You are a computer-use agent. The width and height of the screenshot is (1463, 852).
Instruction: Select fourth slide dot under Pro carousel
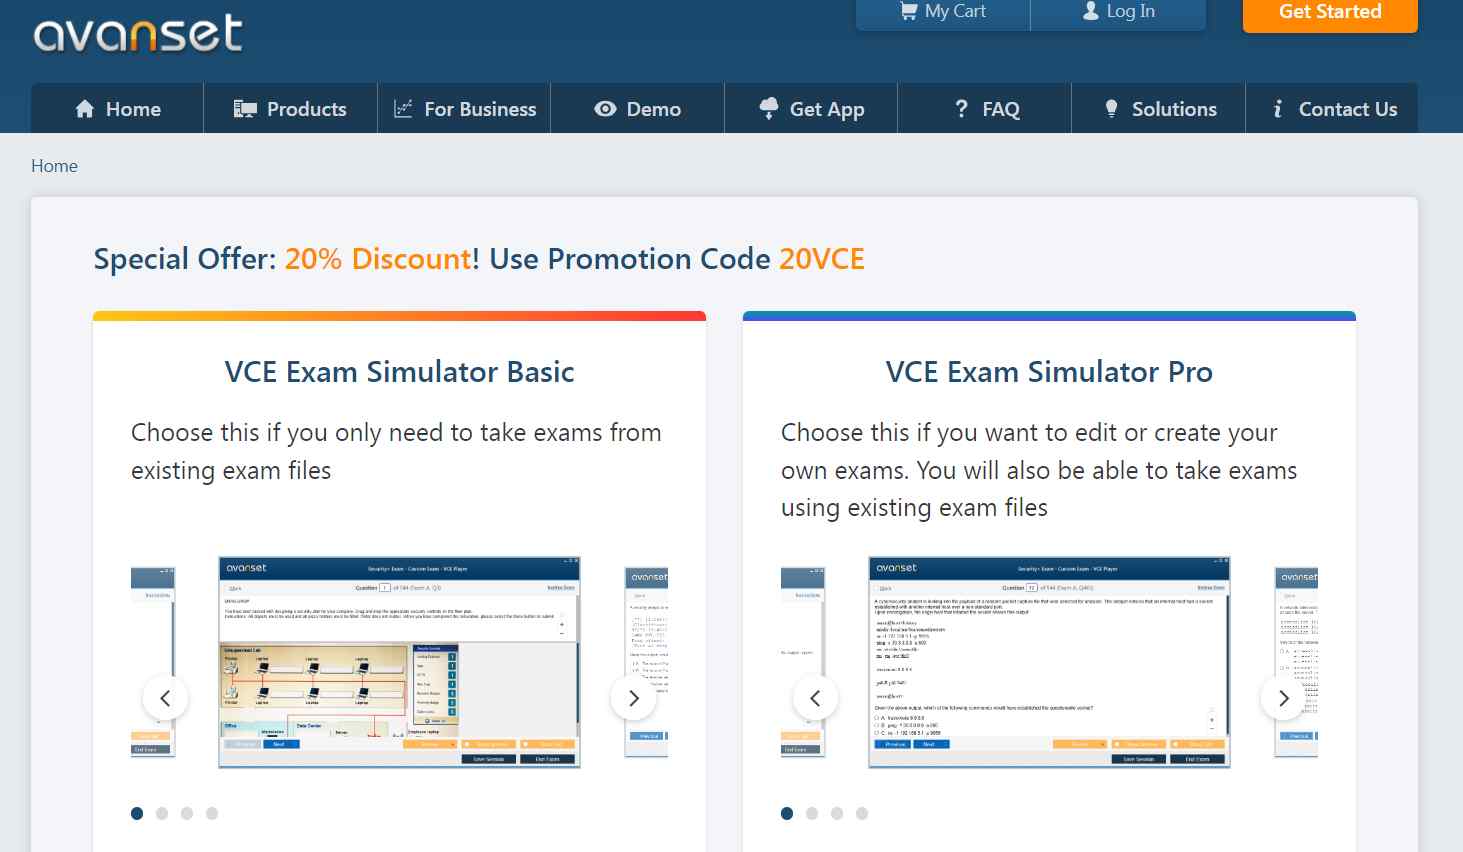pos(861,813)
